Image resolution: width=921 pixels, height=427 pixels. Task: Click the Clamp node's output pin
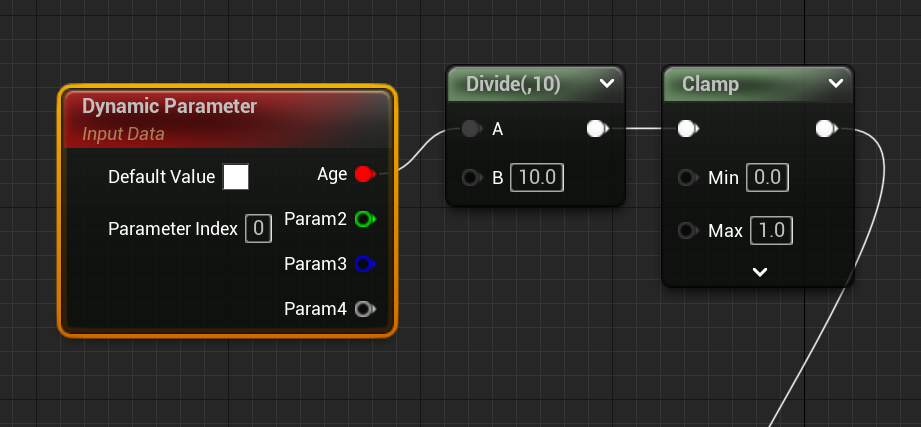click(x=826, y=129)
